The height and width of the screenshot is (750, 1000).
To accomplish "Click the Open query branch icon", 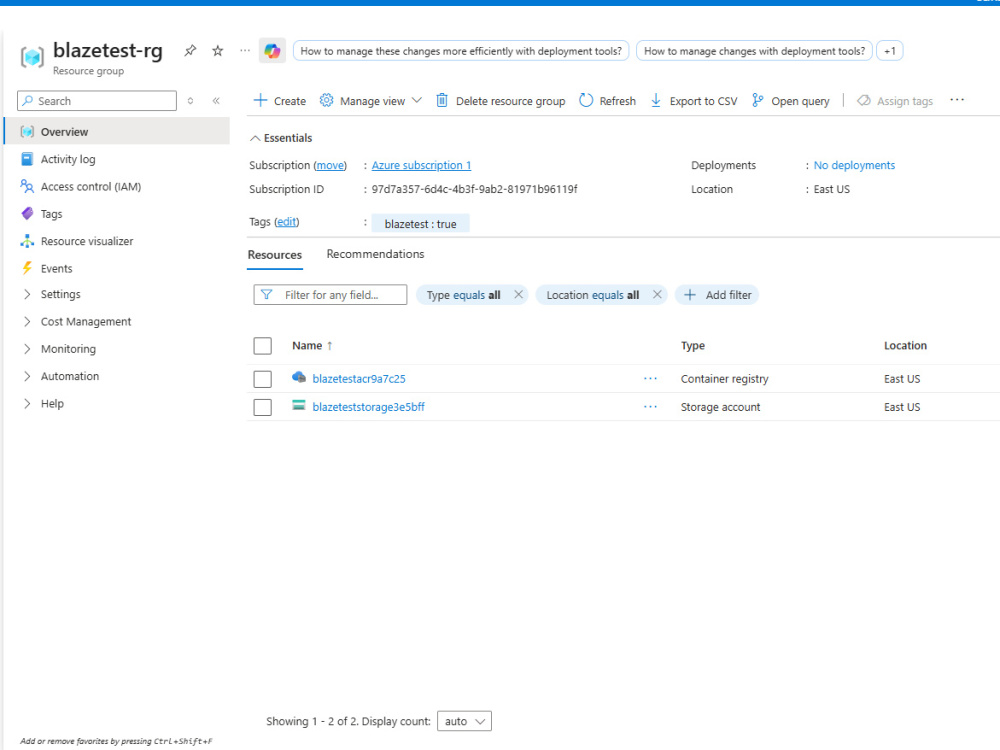I will [757, 100].
